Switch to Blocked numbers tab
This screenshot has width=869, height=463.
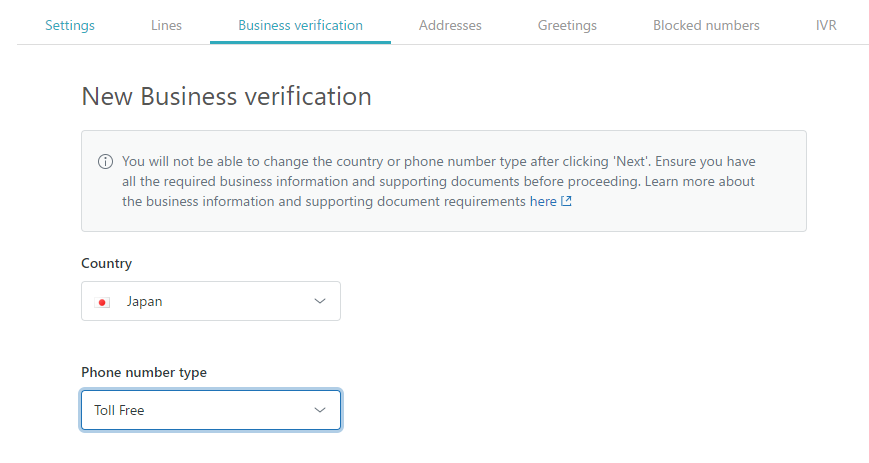pos(706,26)
